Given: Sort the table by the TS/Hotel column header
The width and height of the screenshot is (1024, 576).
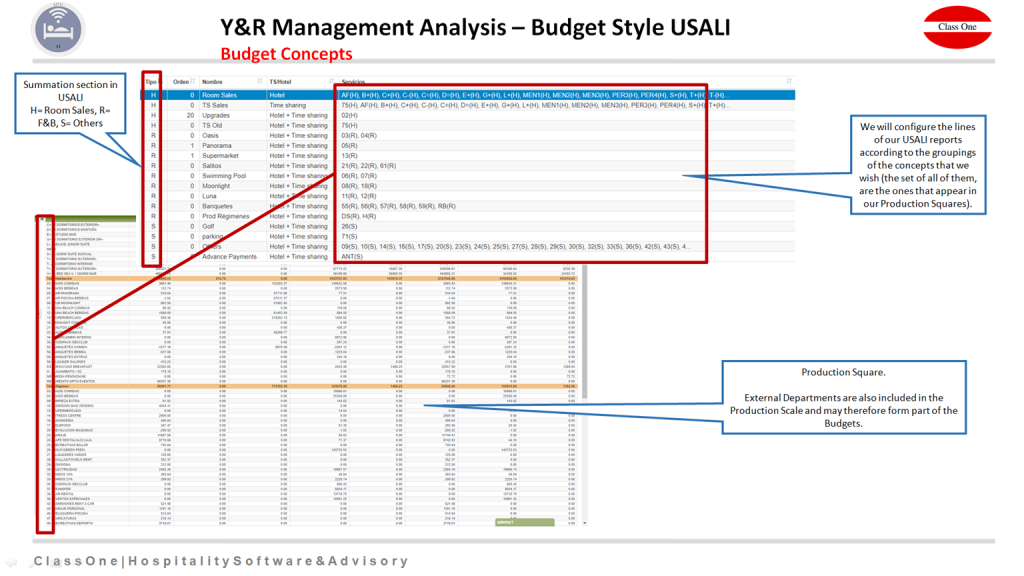Looking at the screenshot, I should (280, 82).
